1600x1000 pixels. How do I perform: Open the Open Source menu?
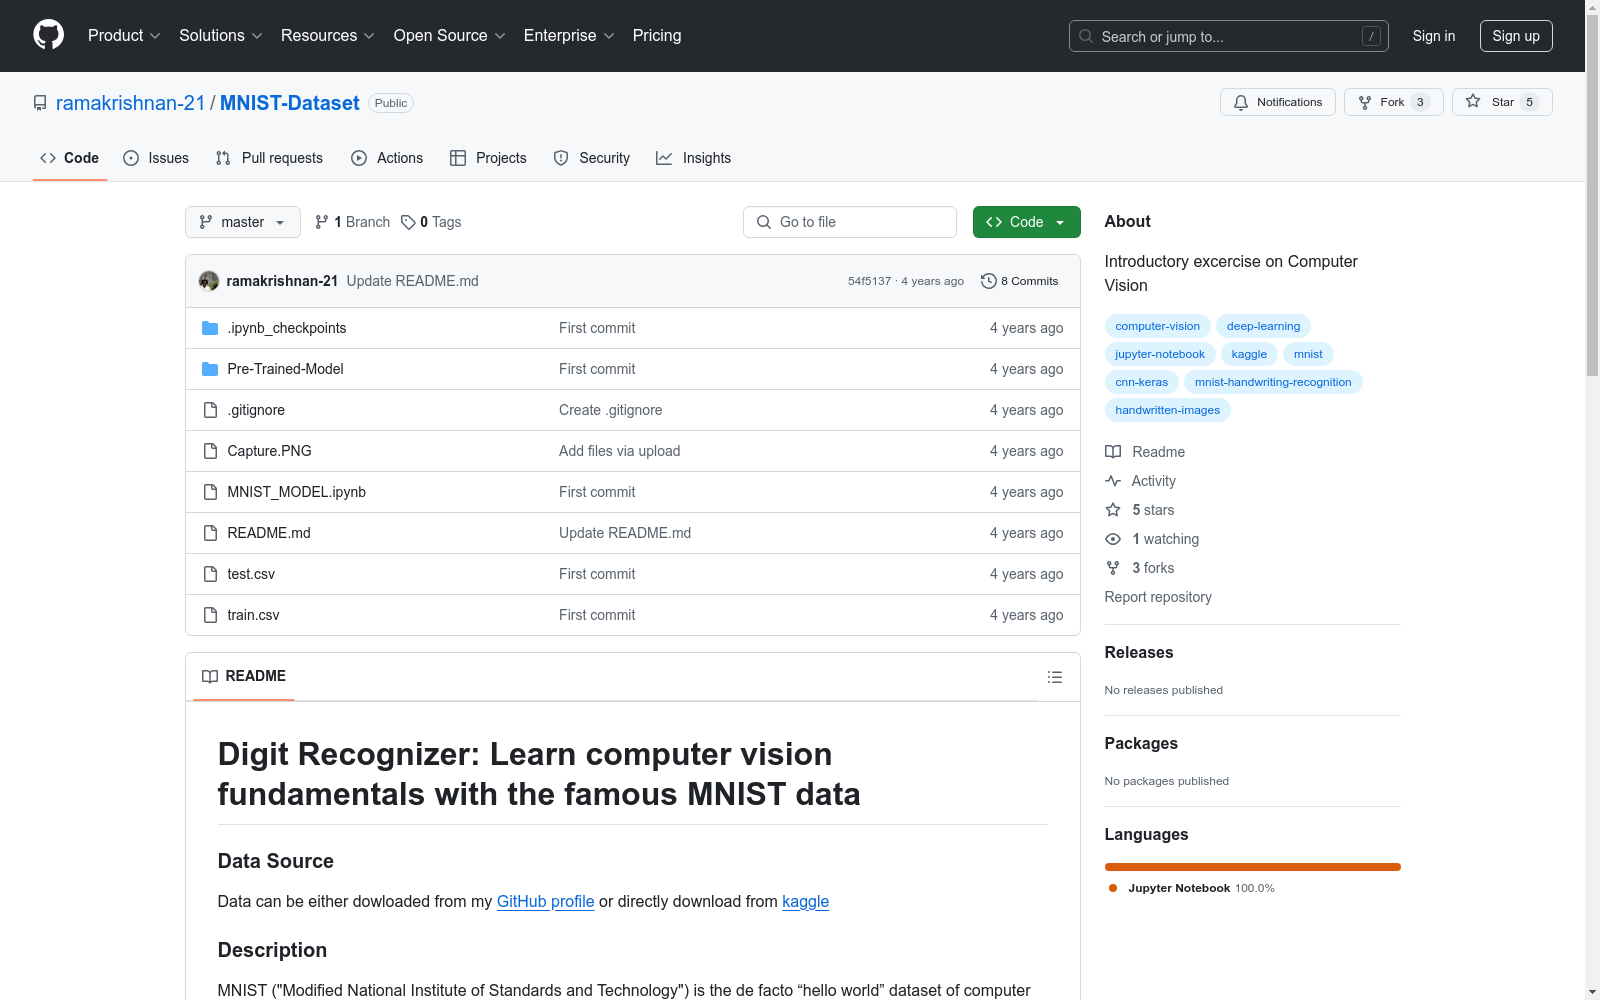pyautogui.click(x=449, y=36)
